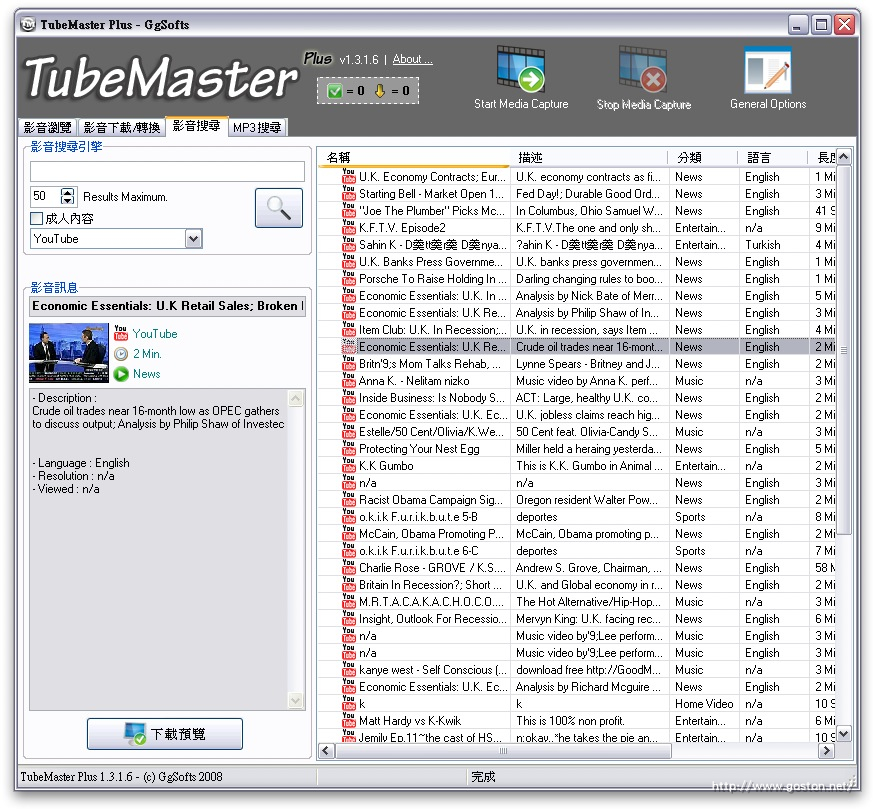Viewport: 875px width, 811px height.
Task: Click green play icon beside News
Action: pos(121,374)
